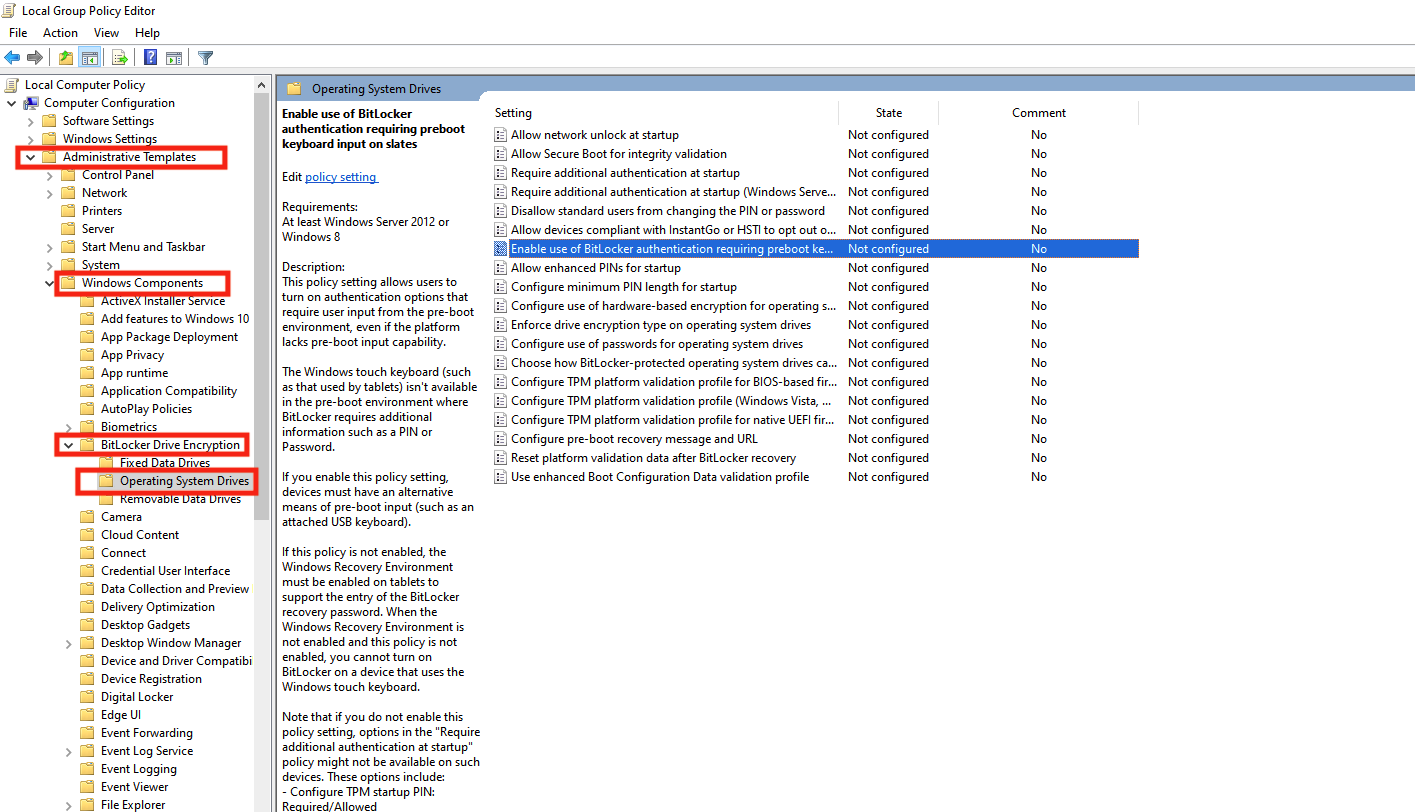Expand the Biometrics tree node
The height and width of the screenshot is (812, 1415).
68,427
